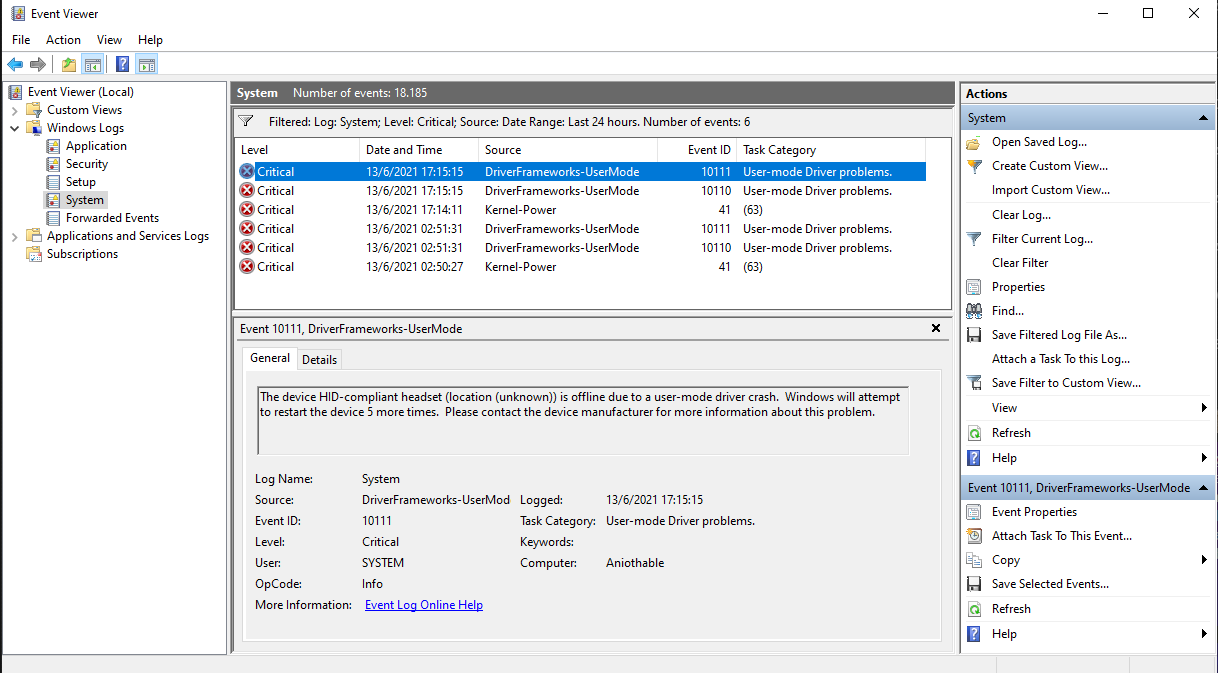Toggle the Action Pane toolbar button
The image size is (1218, 673).
pyautogui.click(x=147, y=65)
